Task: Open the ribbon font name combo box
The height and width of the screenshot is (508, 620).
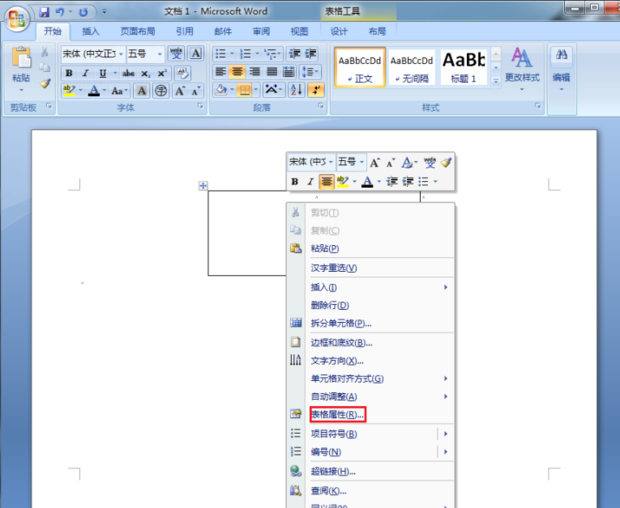Action: 93,54
